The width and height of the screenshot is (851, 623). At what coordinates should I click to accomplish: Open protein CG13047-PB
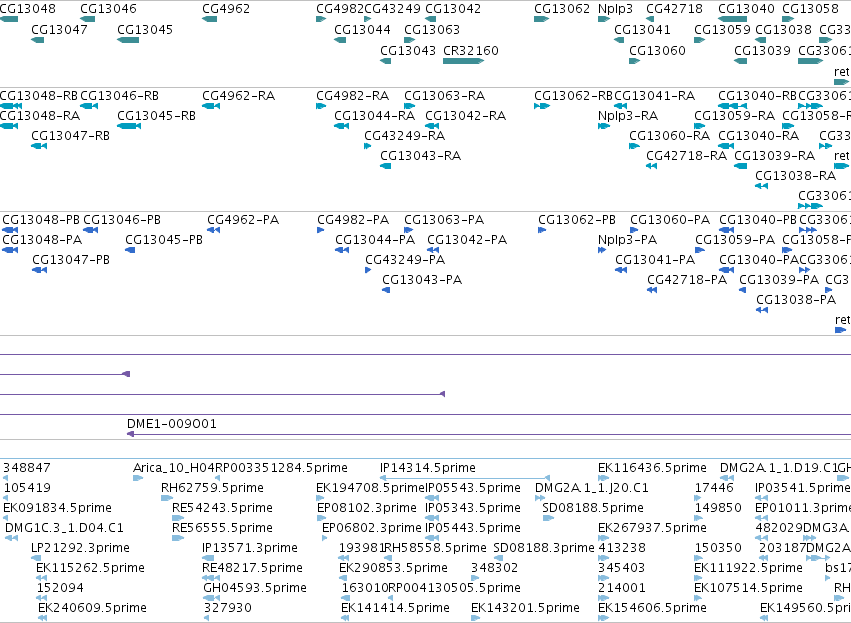71,260
